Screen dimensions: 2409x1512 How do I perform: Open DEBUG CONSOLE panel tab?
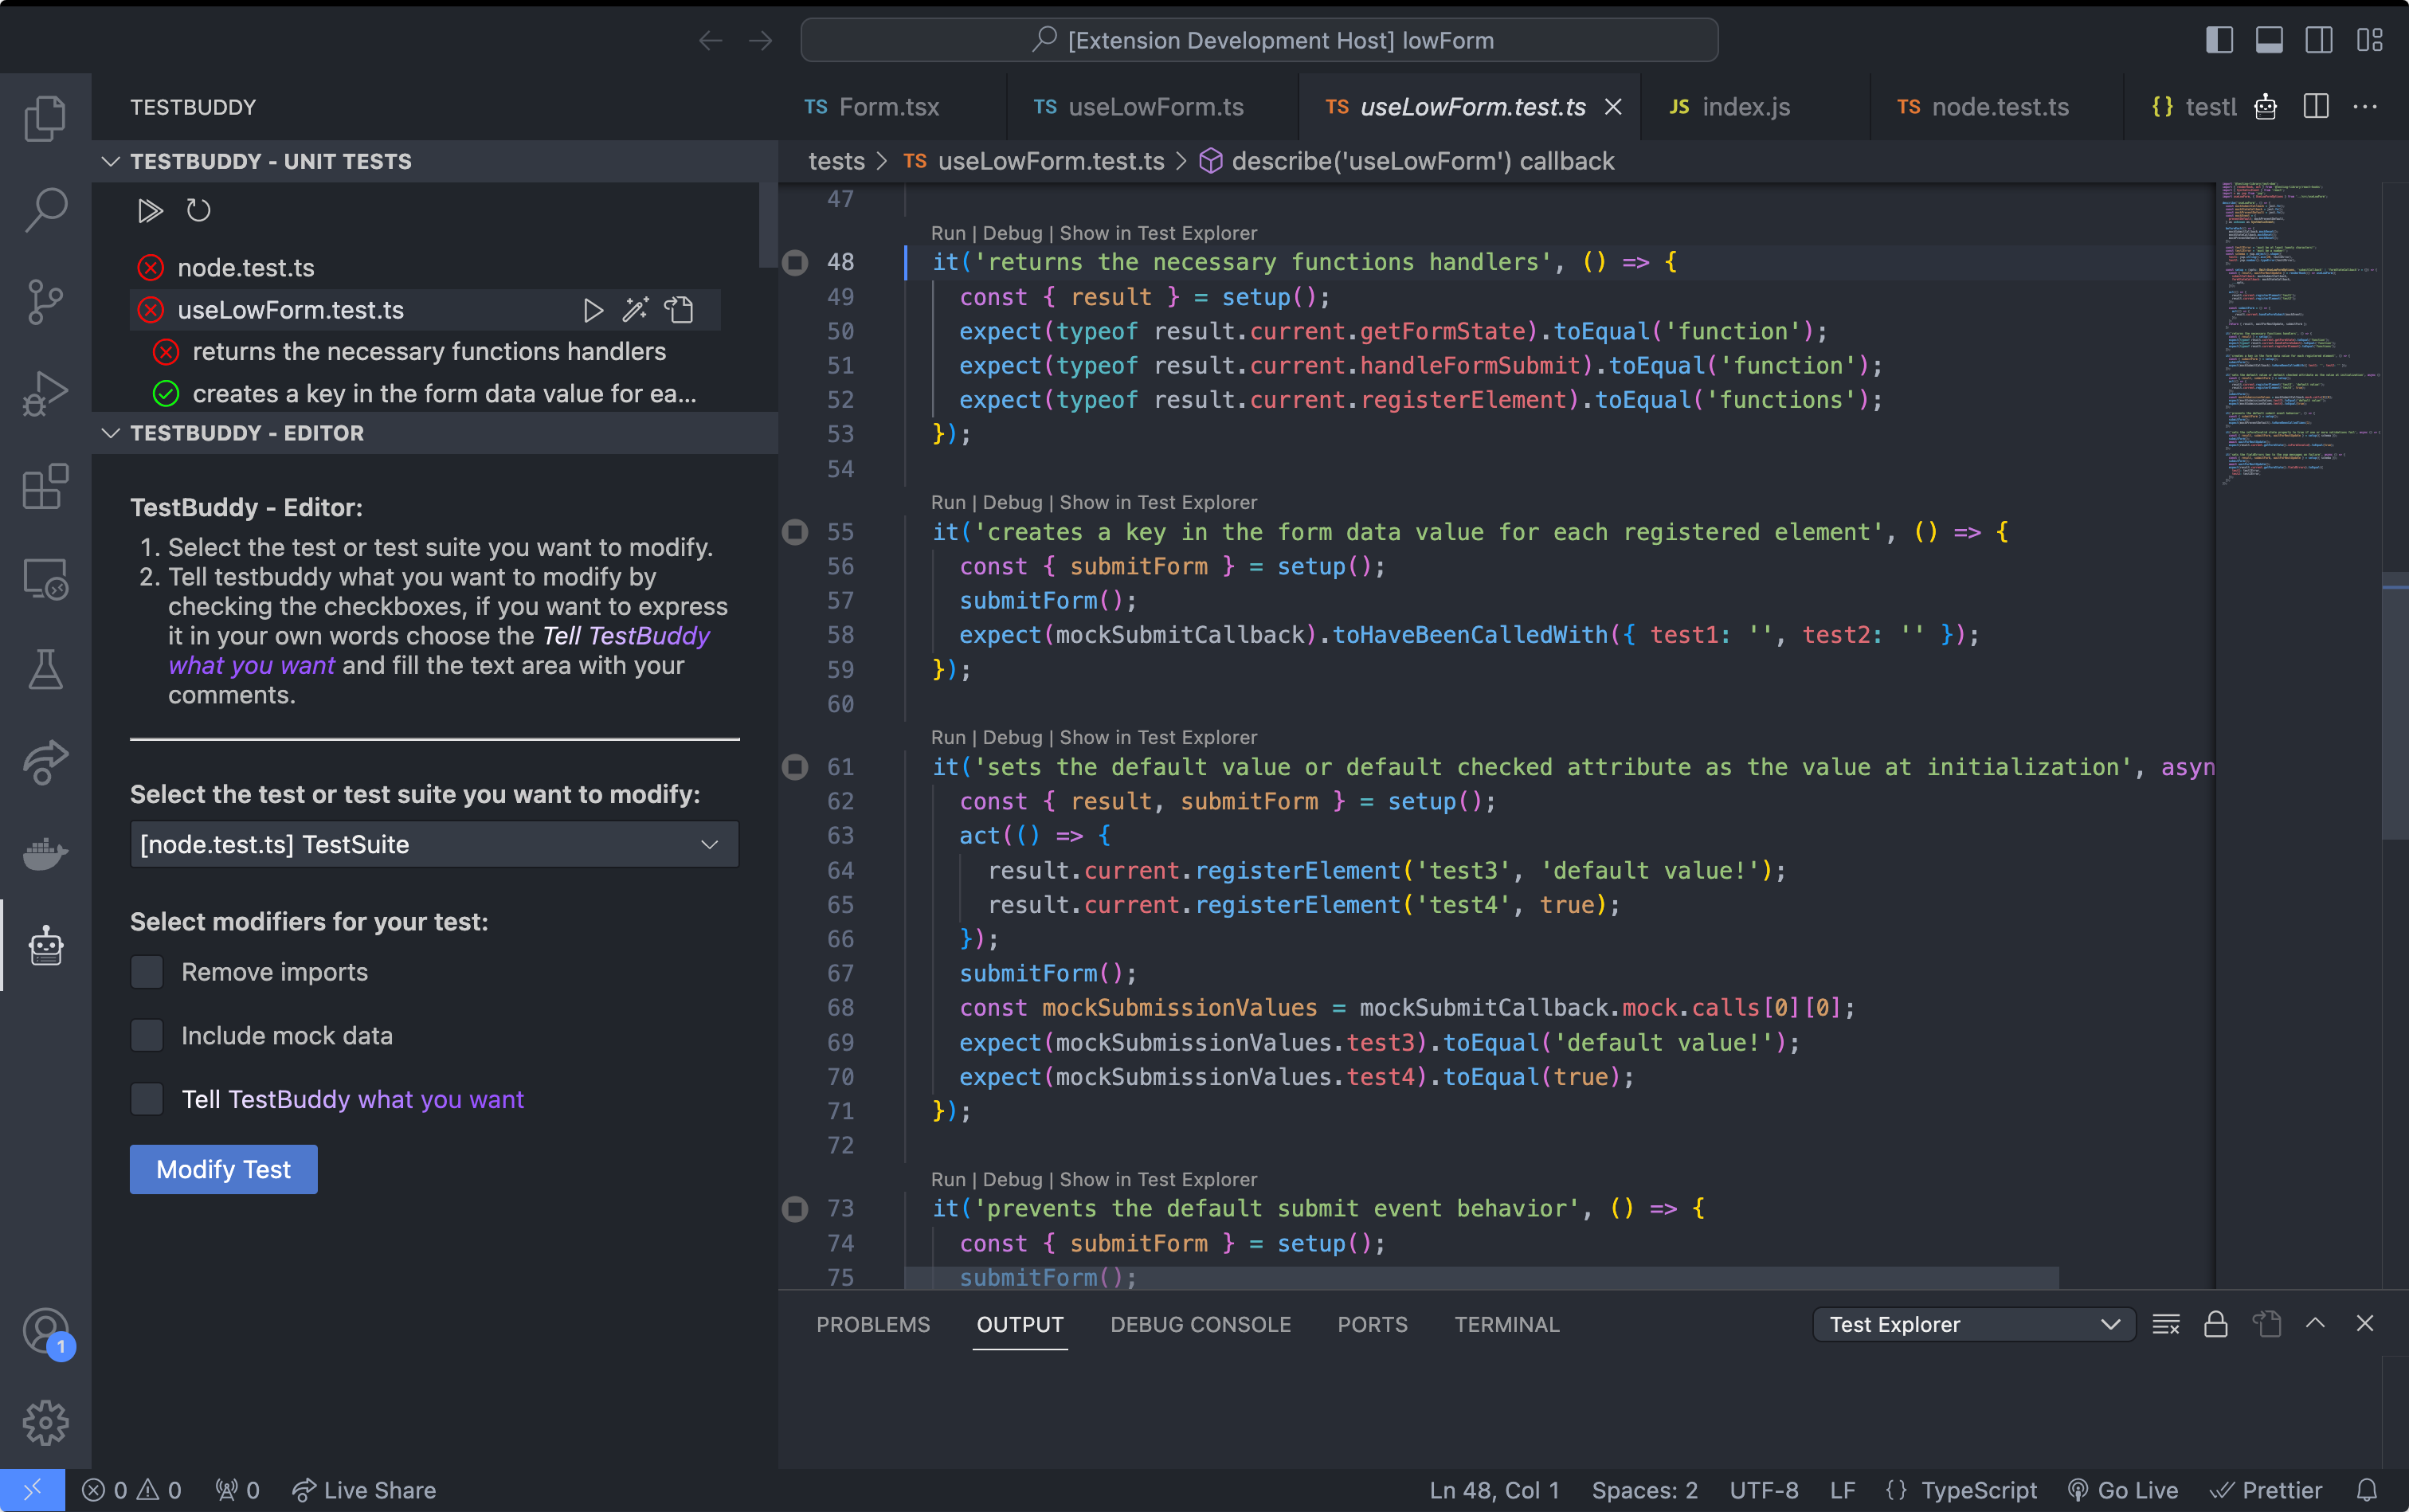1200,1324
